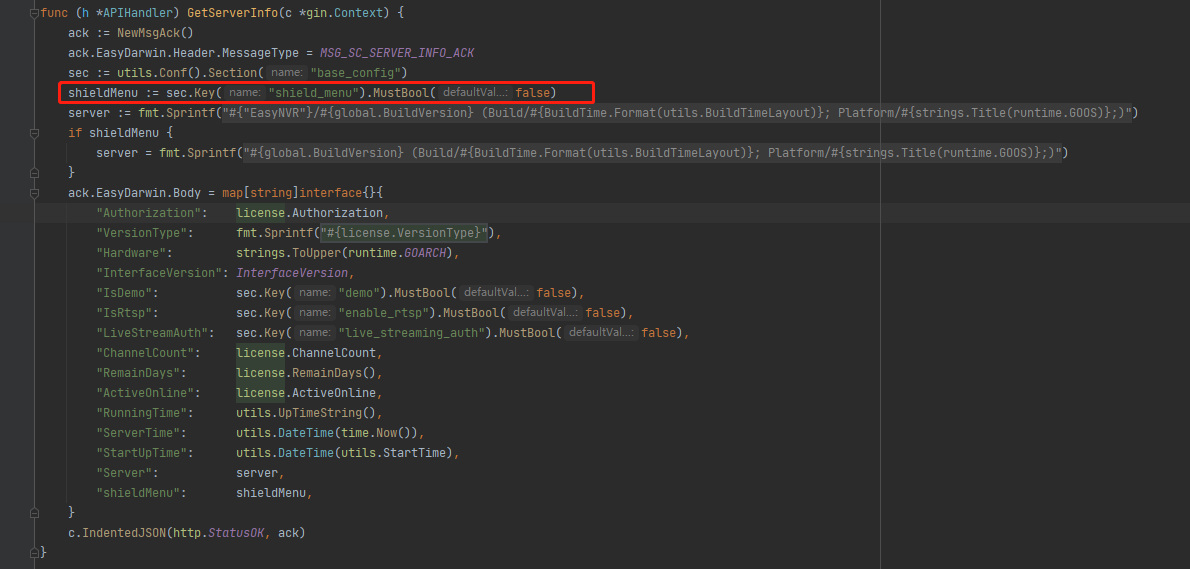Place cursor on GetServerInfo function name

point(233,13)
